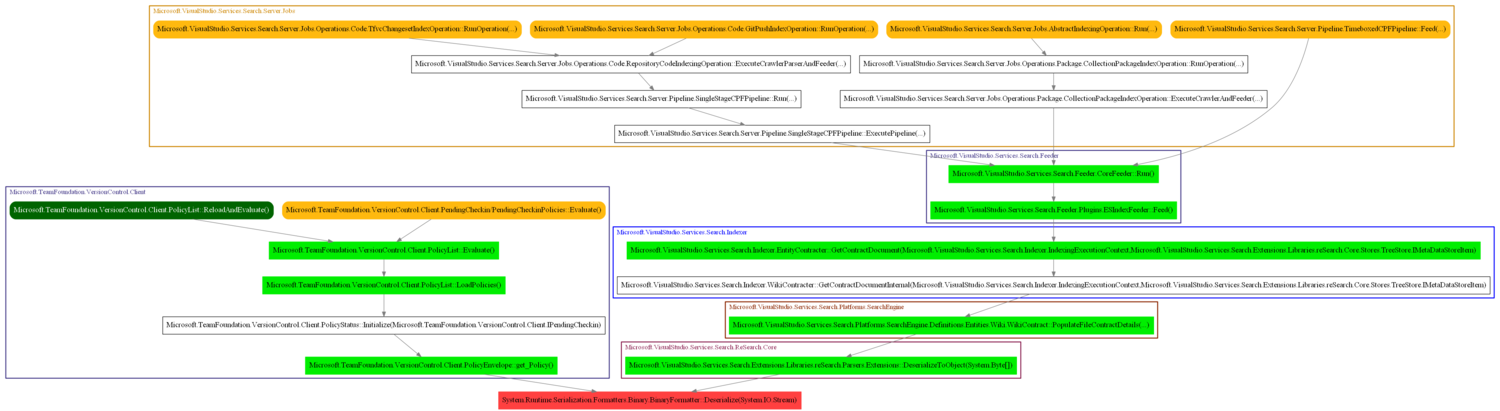This screenshot has height=411, width=1500.
Task: Select the PolicyStatus::Initialize node
Action: 384,325
